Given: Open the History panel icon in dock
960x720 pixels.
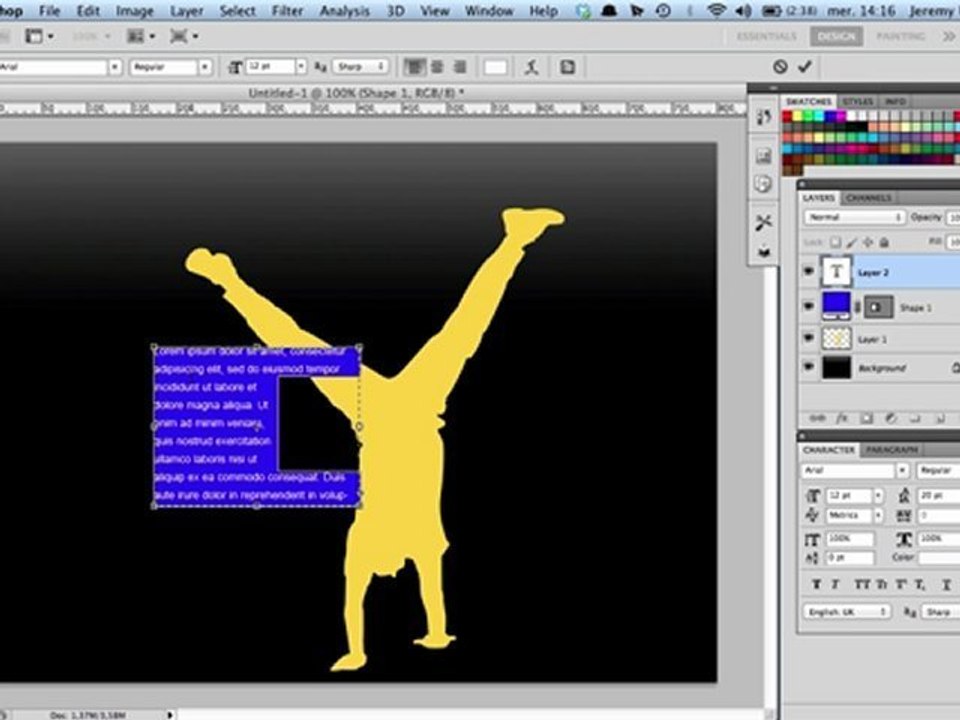Looking at the screenshot, I should click(763, 116).
